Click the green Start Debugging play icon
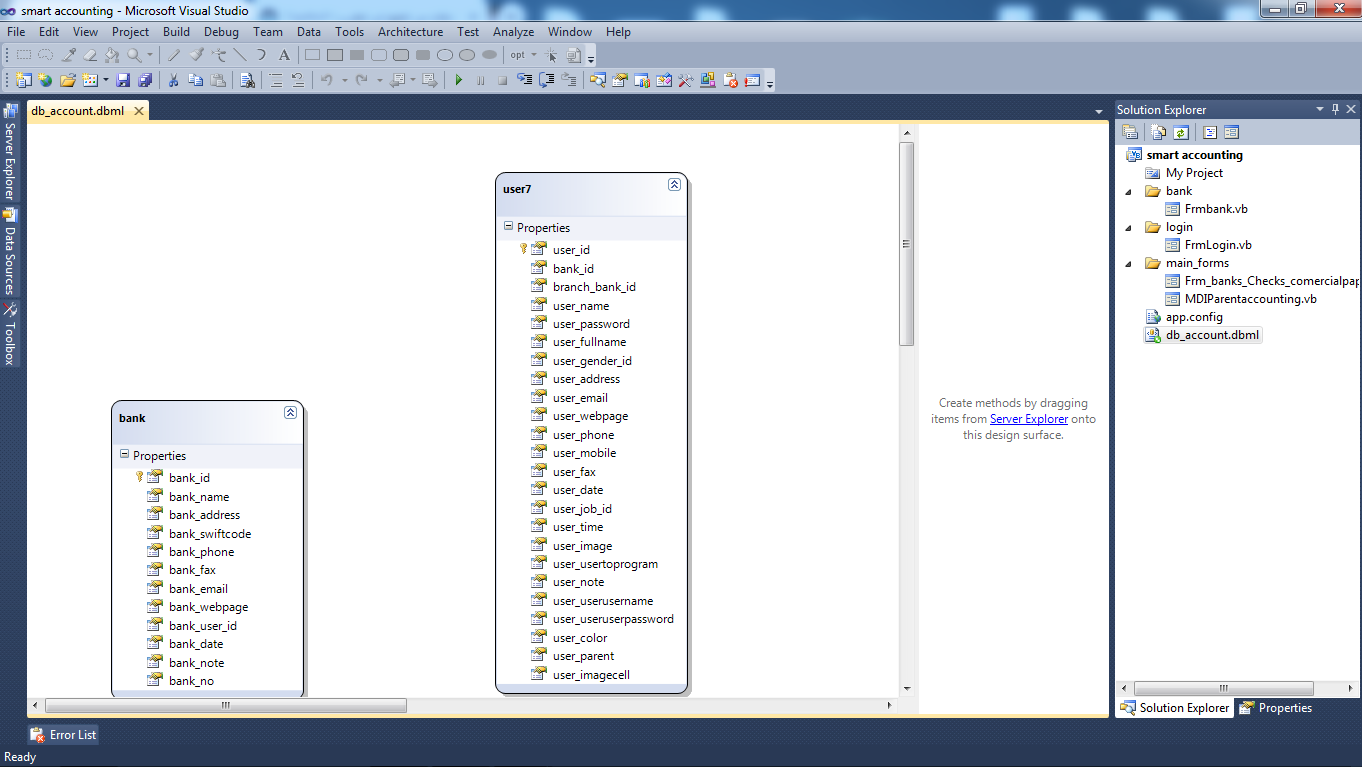This screenshot has width=1362, height=767. pyautogui.click(x=459, y=81)
